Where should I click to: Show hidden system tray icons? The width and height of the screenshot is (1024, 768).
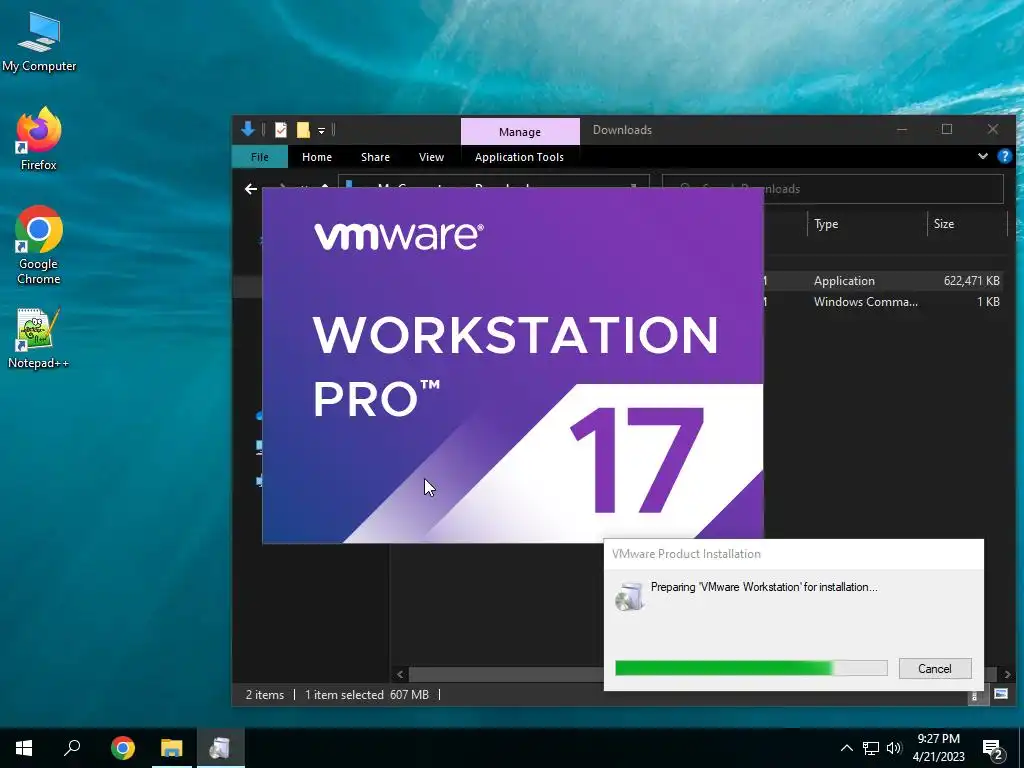[846, 748]
